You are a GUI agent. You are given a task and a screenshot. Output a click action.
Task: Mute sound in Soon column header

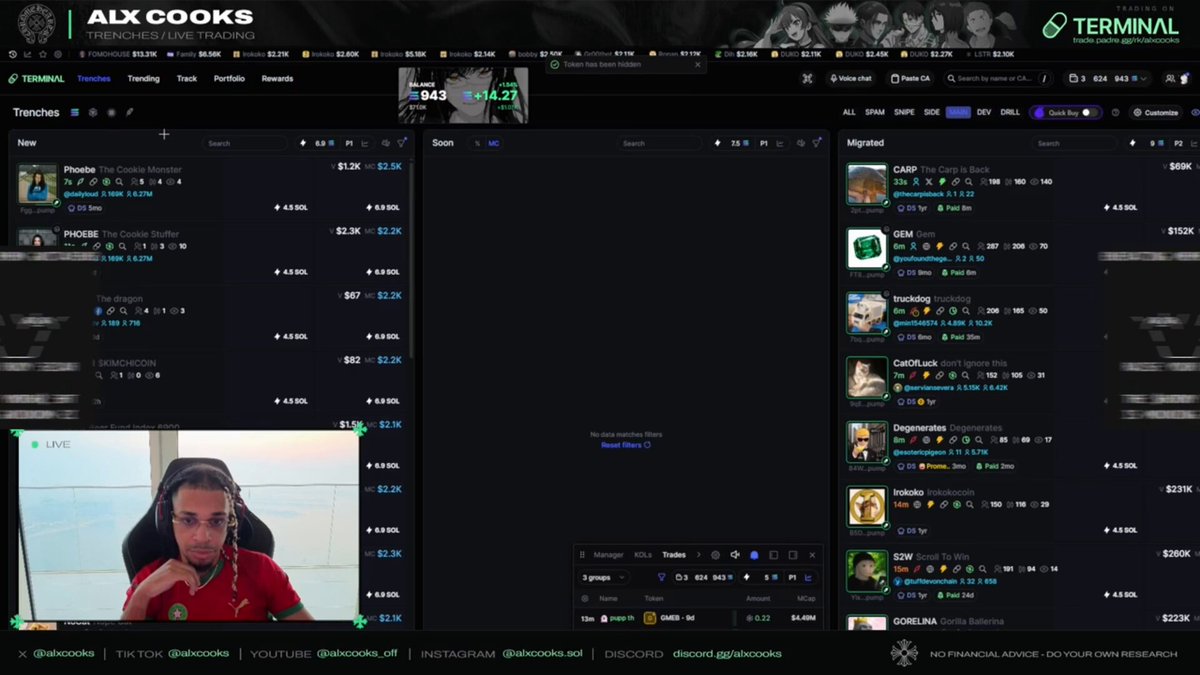(x=800, y=143)
